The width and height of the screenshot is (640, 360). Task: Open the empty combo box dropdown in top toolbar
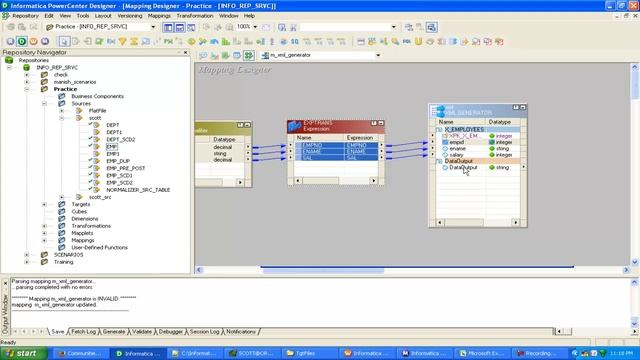[393, 27]
